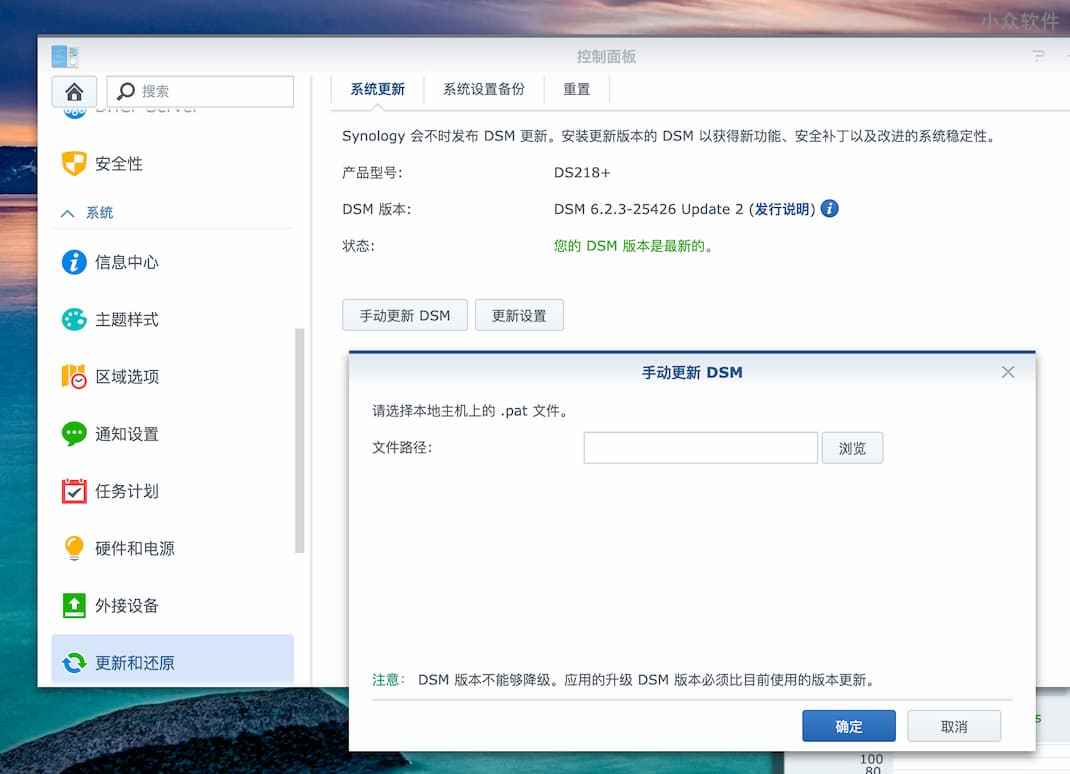The height and width of the screenshot is (774, 1070).
Task: Select 主题样式 label in sidebar
Action: 127,319
